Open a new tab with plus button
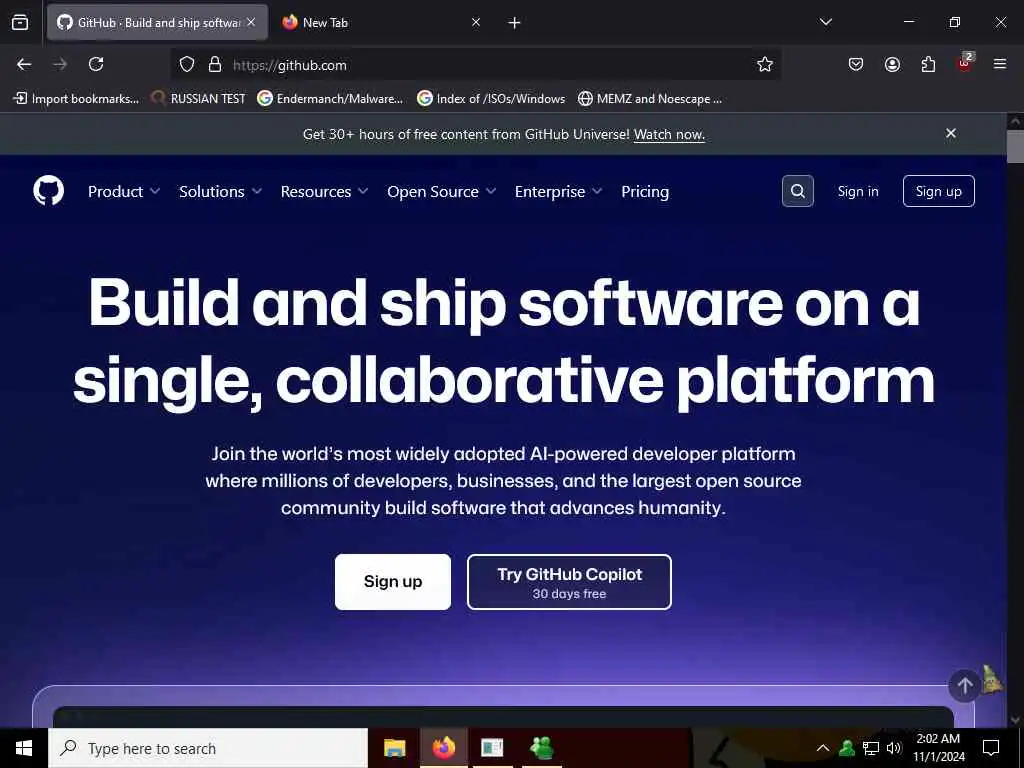 [x=515, y=23]
